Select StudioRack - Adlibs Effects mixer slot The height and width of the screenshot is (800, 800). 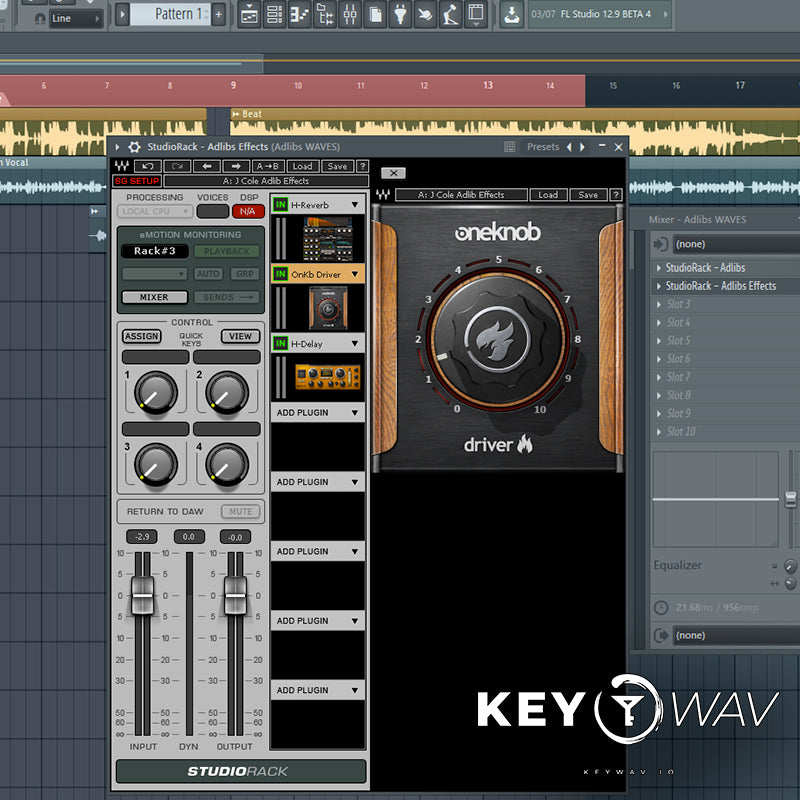click(x=726, y=286)
